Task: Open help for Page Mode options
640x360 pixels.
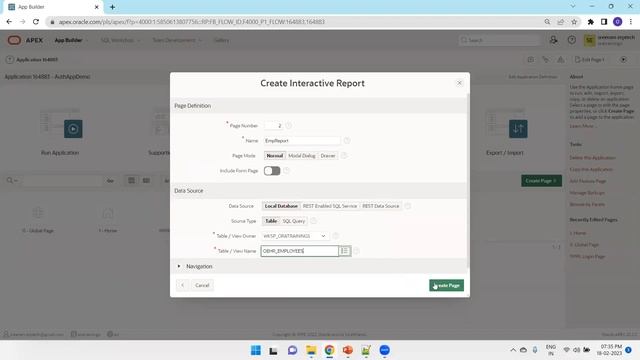Action: [344, 156]
